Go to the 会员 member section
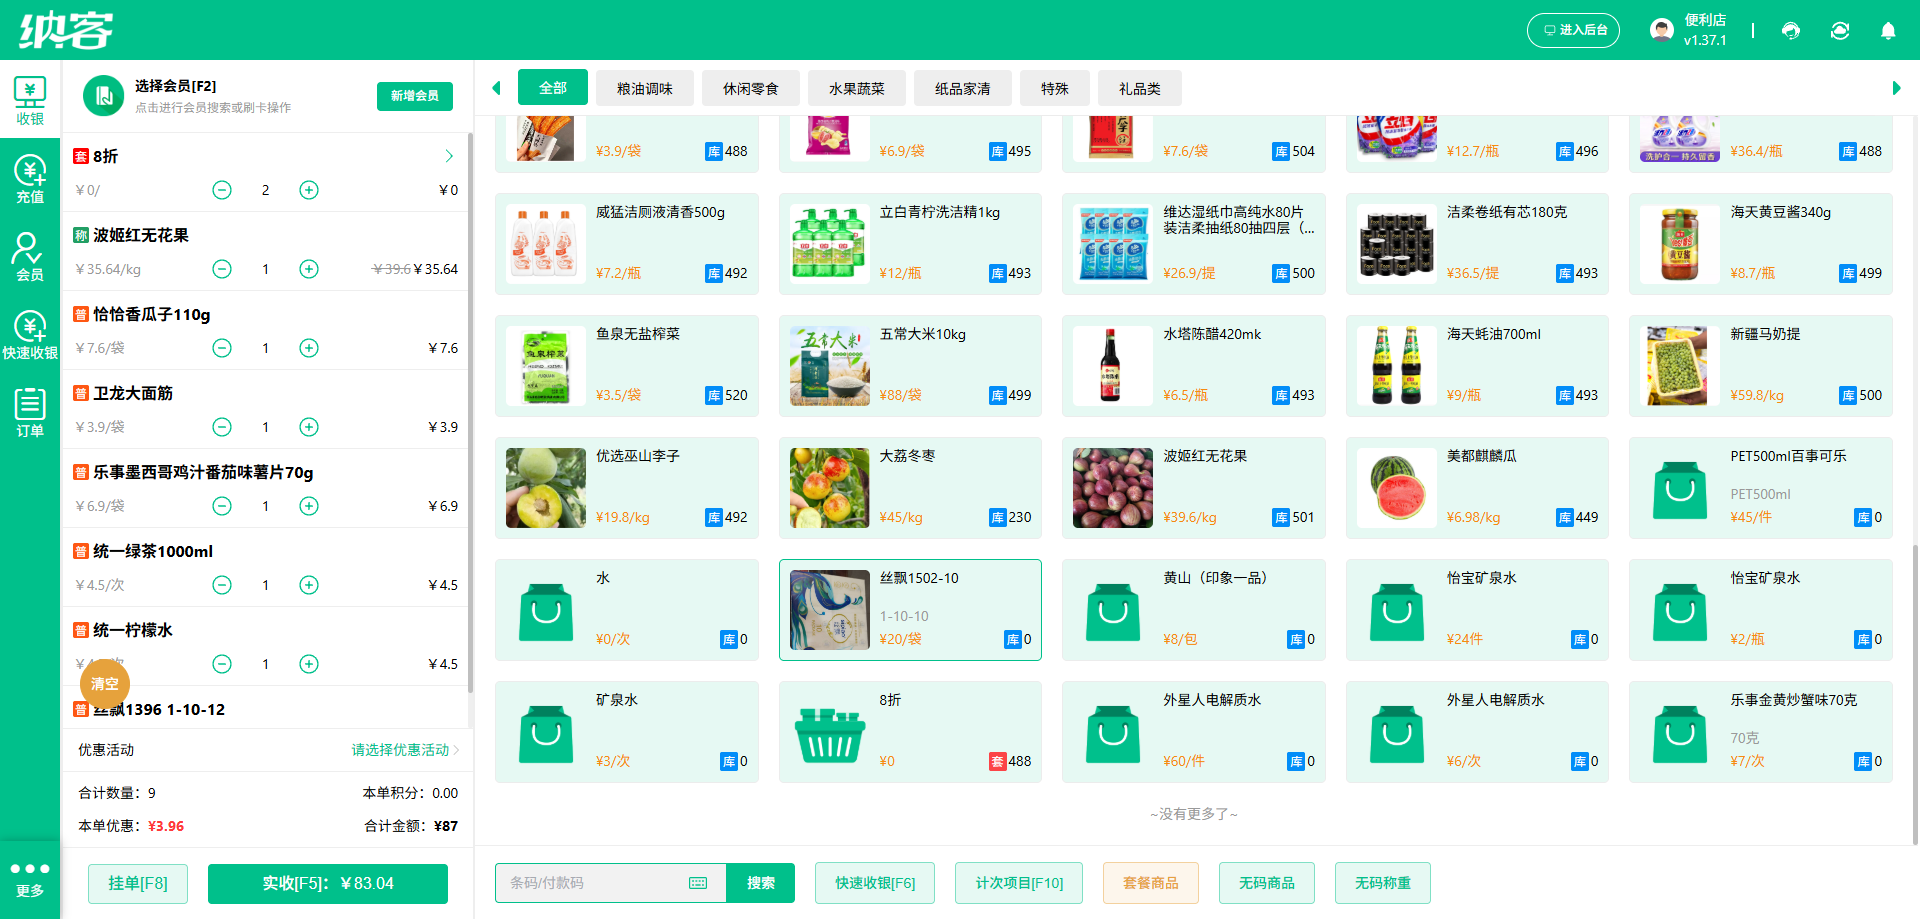Screen dimensions: 1920x919 coord(30,257)
